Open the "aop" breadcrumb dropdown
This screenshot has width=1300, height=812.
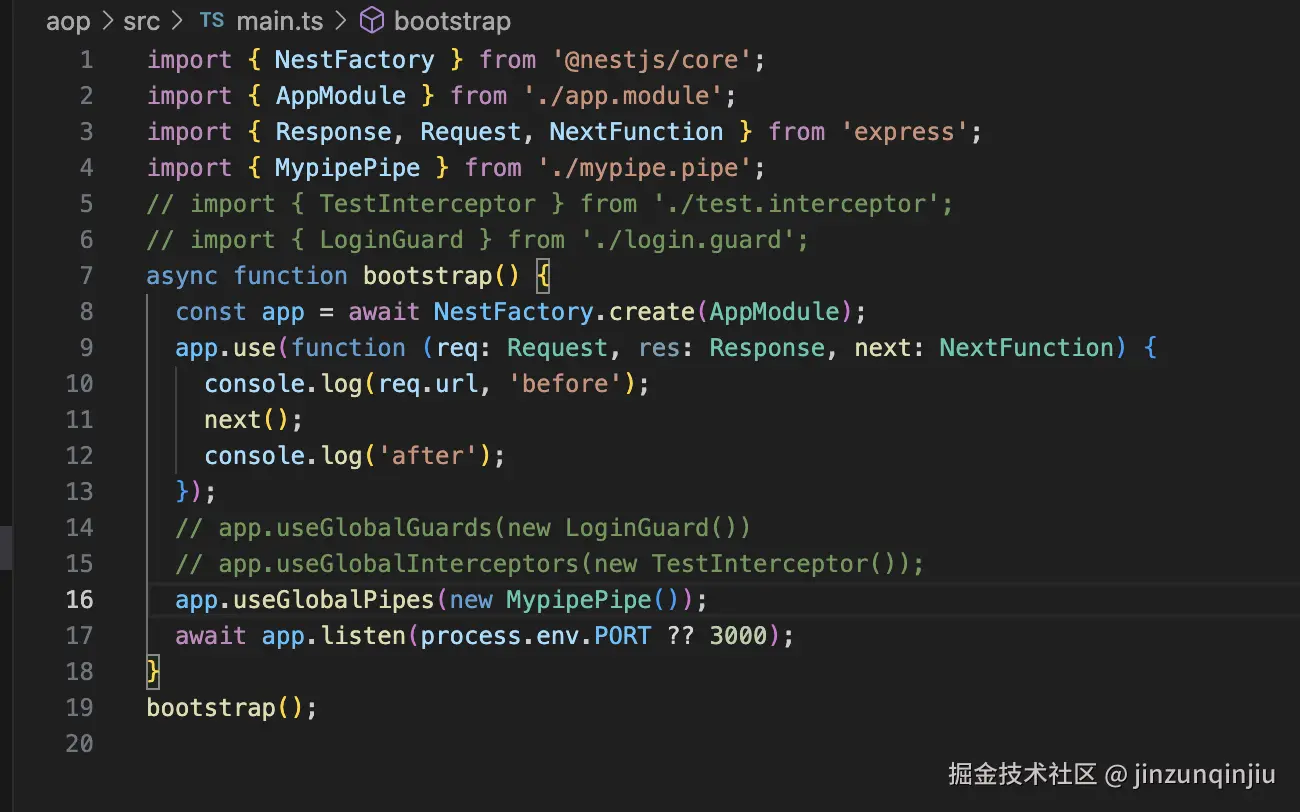click(x=67, y=20)
